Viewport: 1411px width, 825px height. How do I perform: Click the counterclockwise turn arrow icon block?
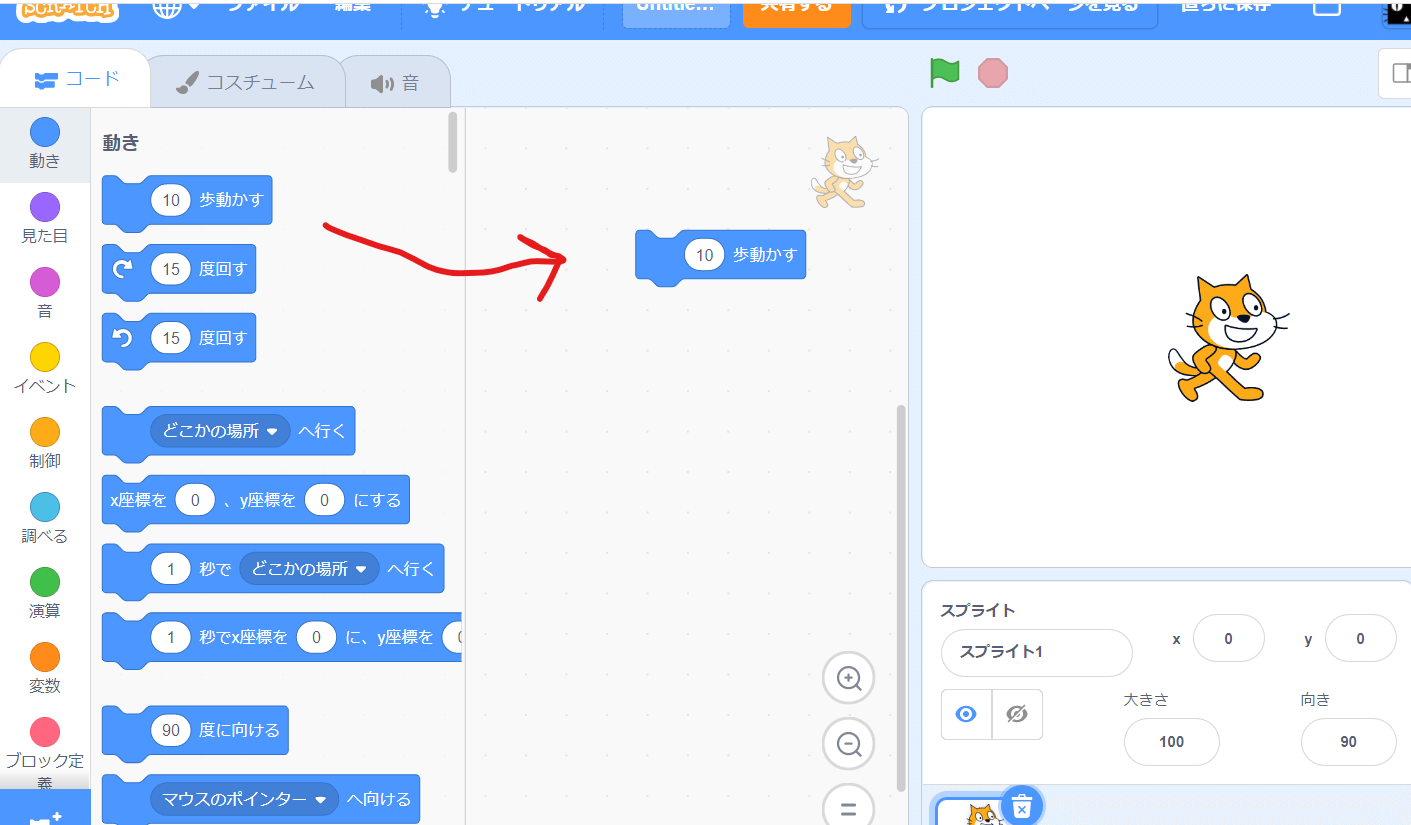tap(123, 338)
